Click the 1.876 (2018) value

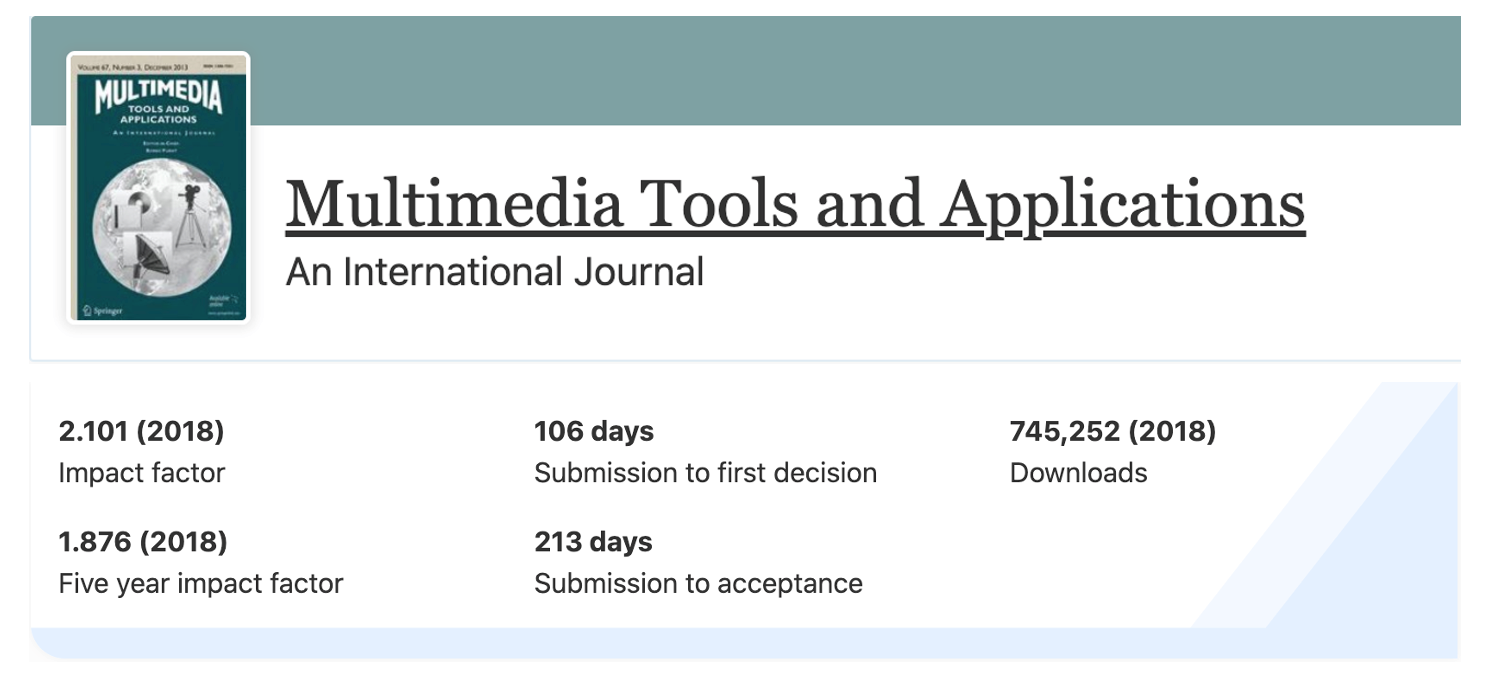click(x=143, y=542)
